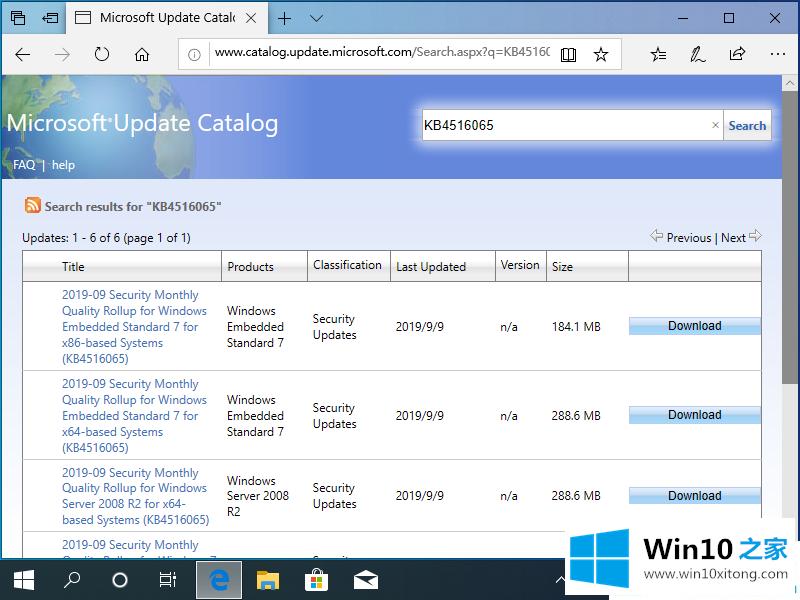Open Cortana circle icon
Image resolution: width=800 pixels, height=600 pixels.
click(119, 580)
